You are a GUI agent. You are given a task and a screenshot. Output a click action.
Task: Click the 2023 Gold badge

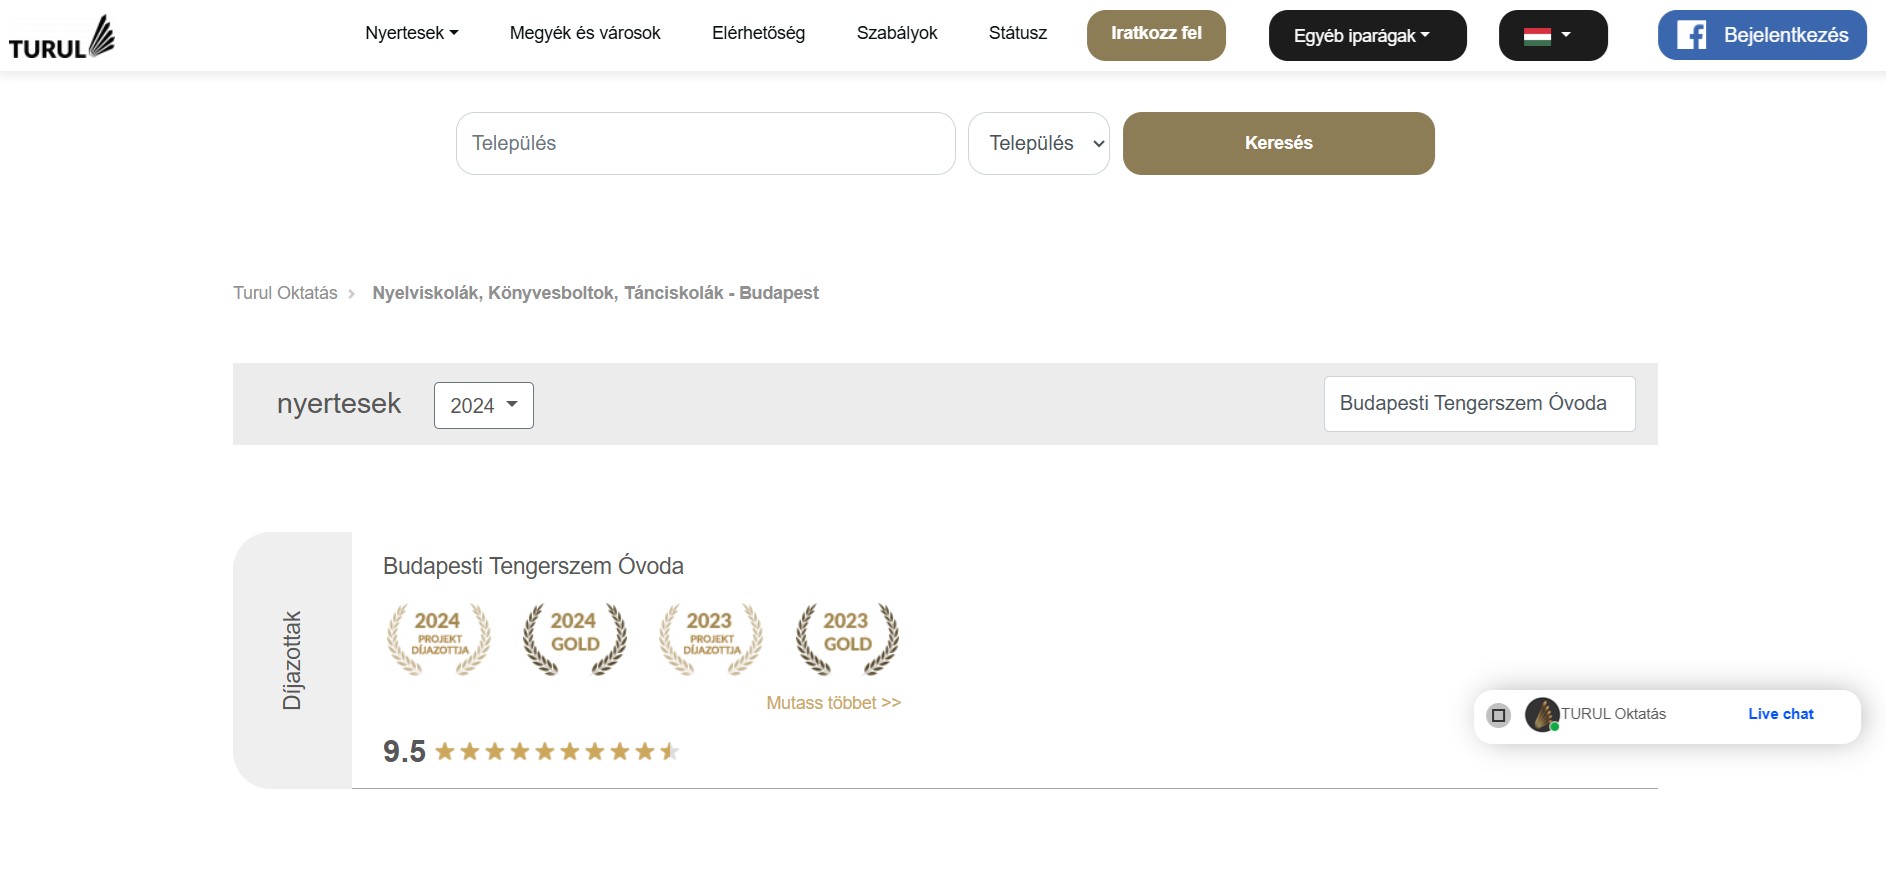tap(847, 639)
